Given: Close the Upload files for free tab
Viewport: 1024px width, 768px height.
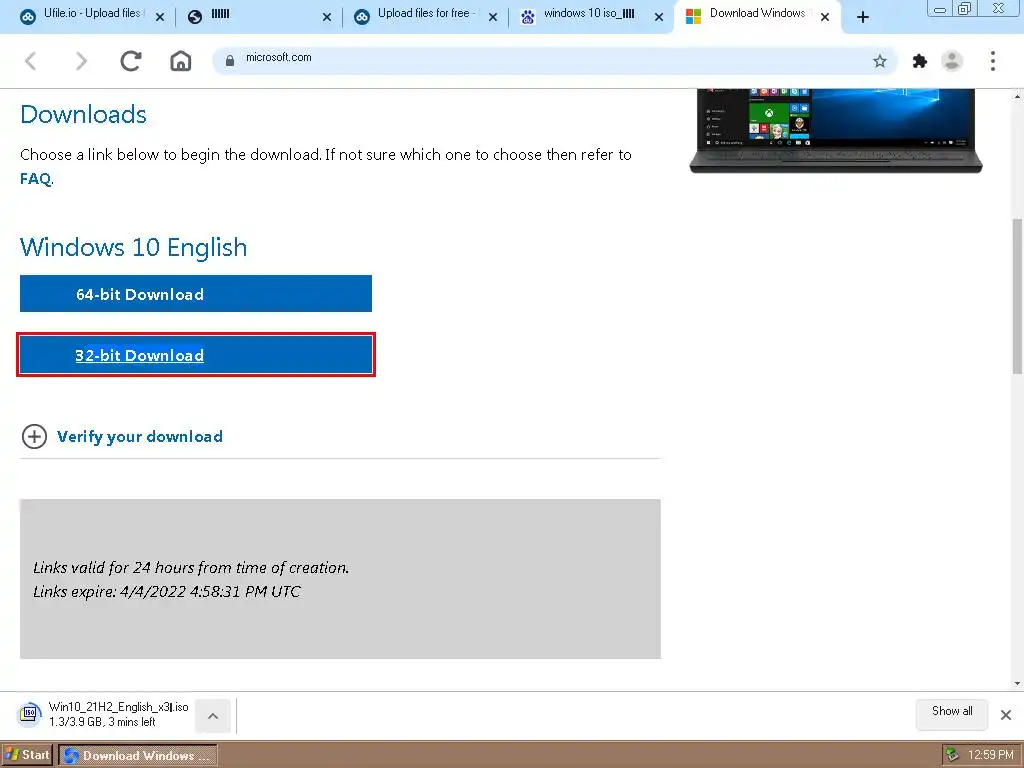Looking at the screenshot, I should pyautogui.click(x=493, y=18).
